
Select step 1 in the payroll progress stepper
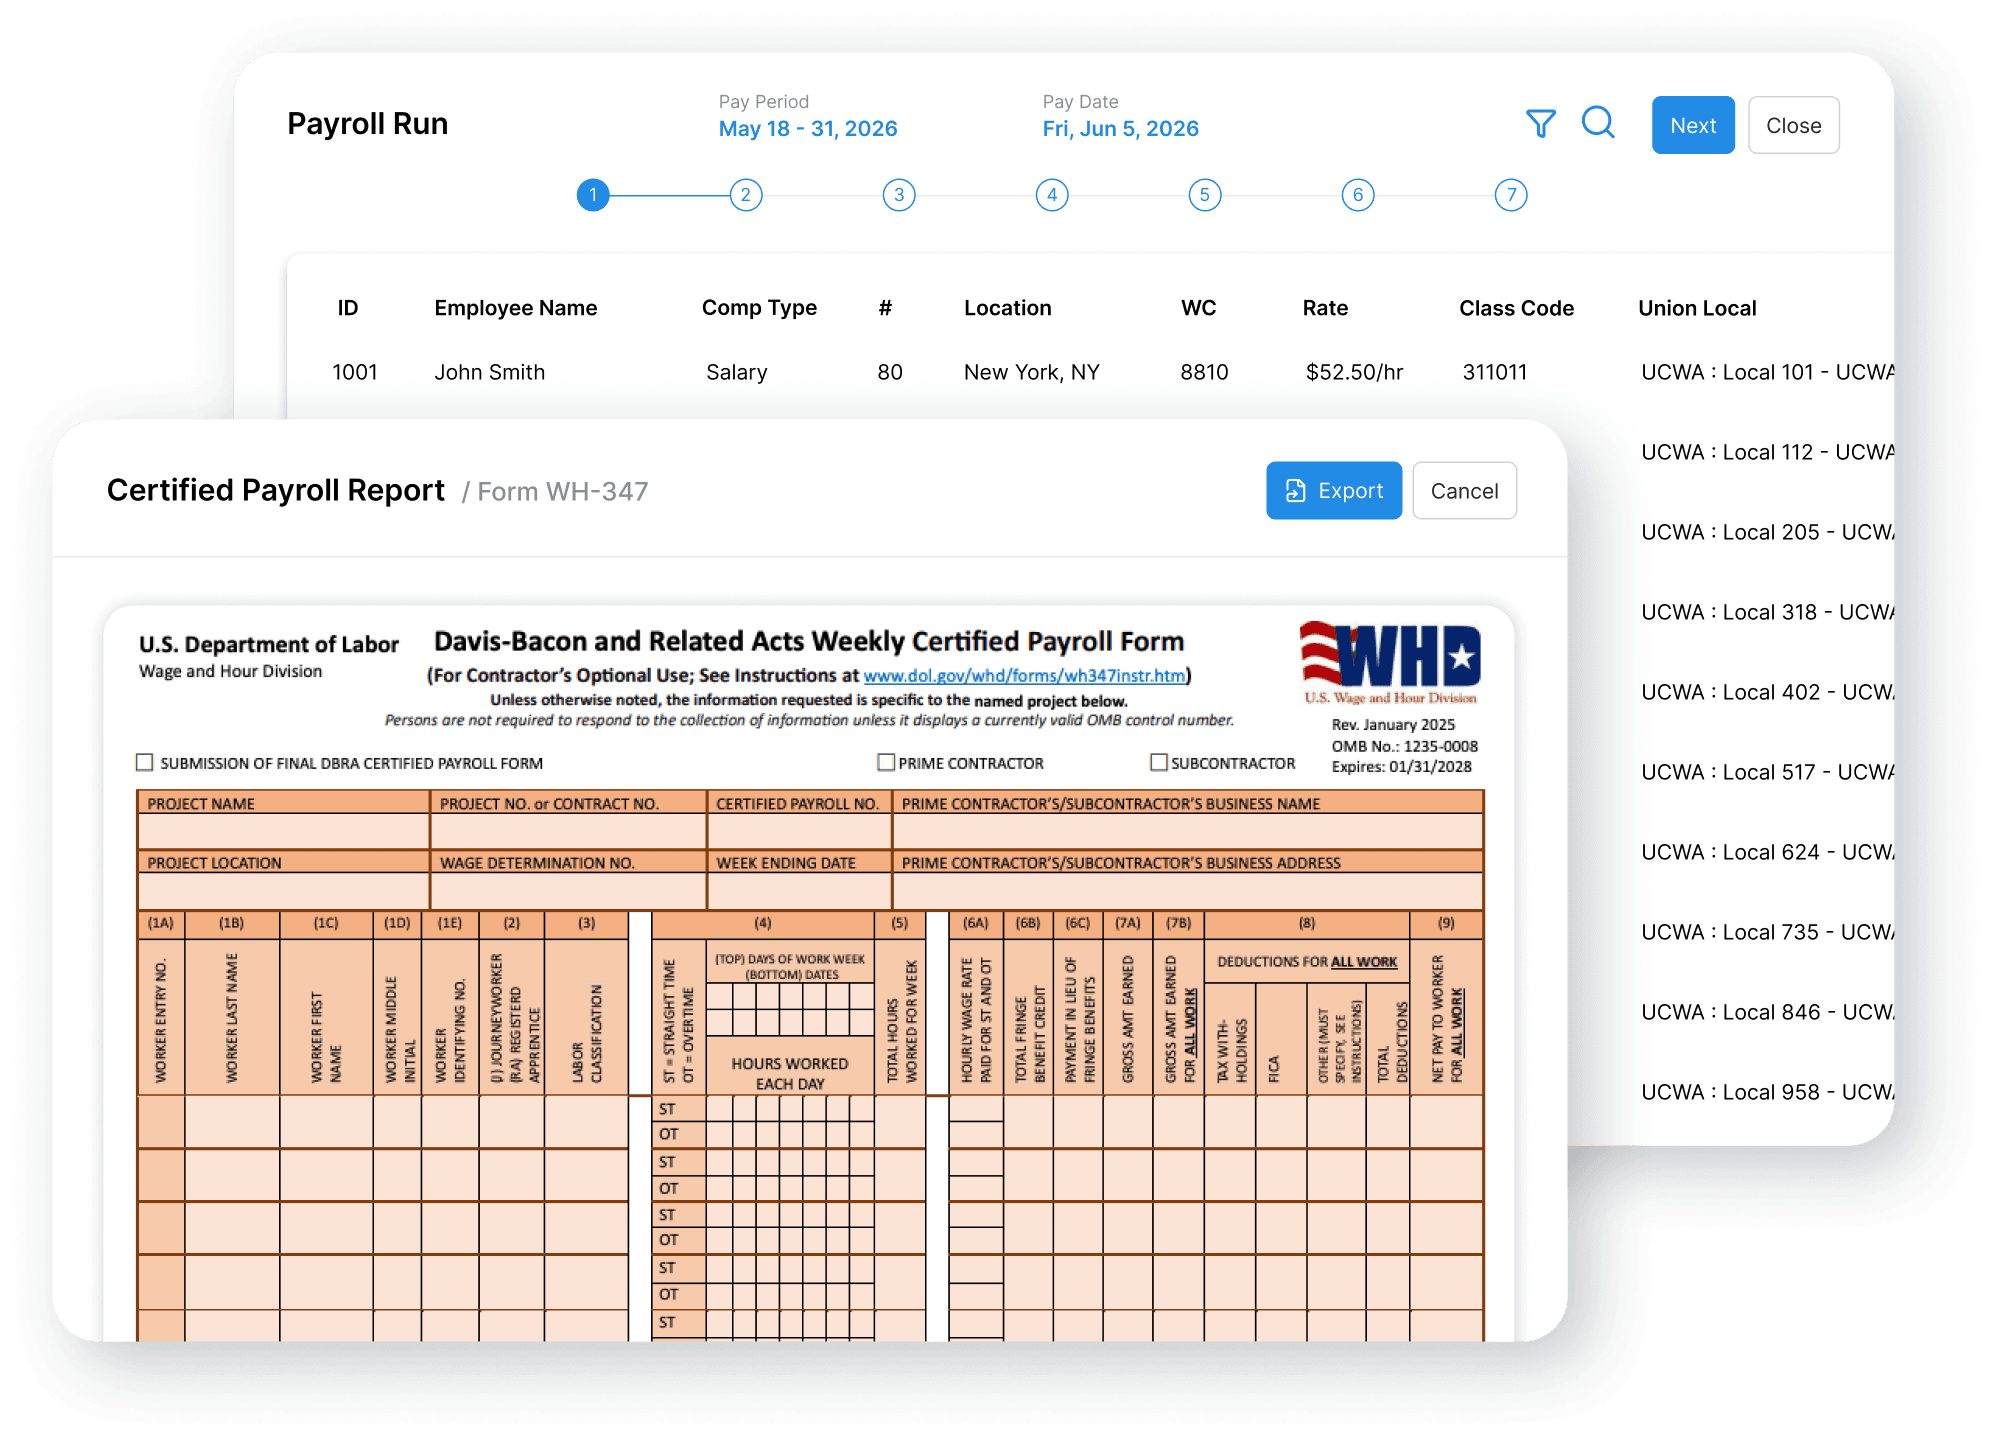pyautogui.click(x=593, y=196)
